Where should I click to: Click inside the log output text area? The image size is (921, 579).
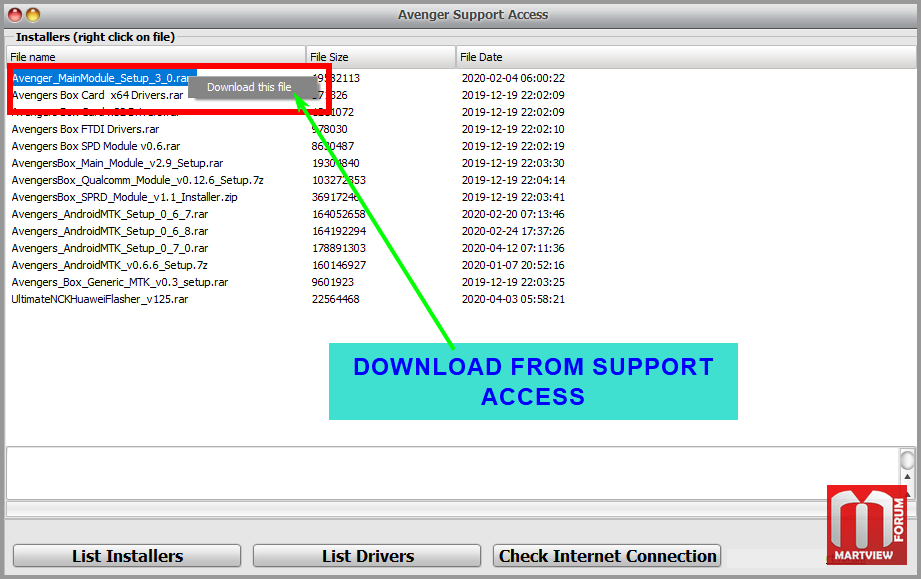pyautogui.click(x=452, y=473)
